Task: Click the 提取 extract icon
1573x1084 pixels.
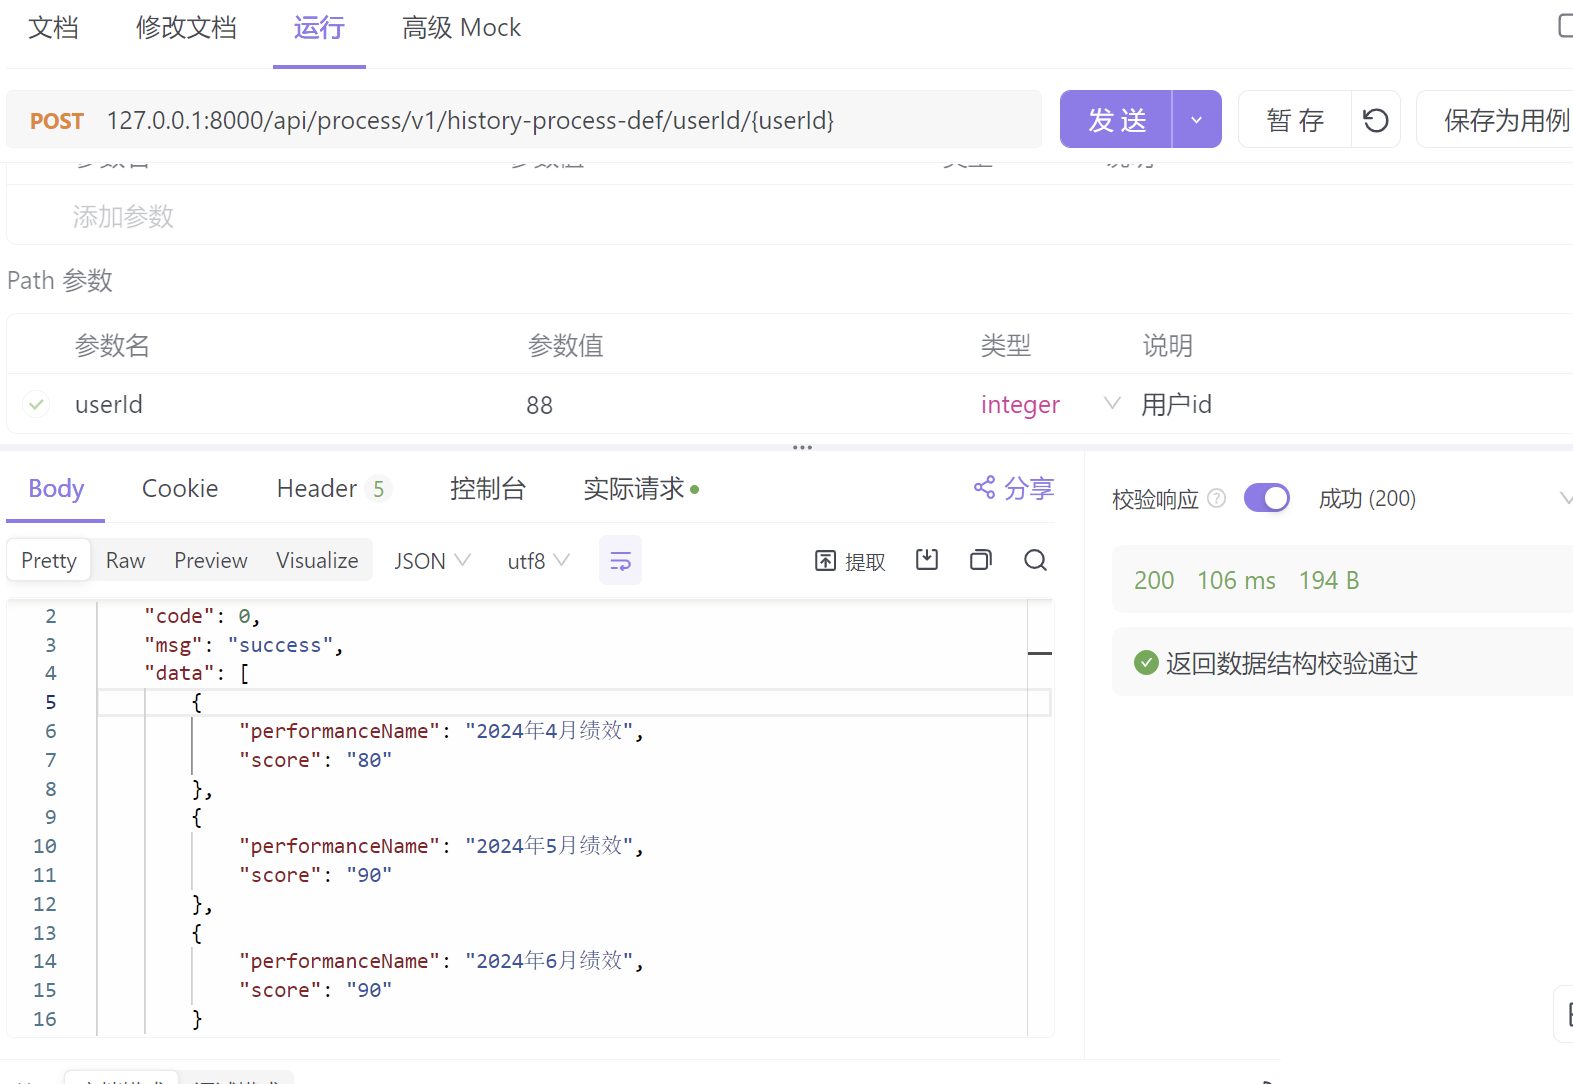Action: point(825,561)
